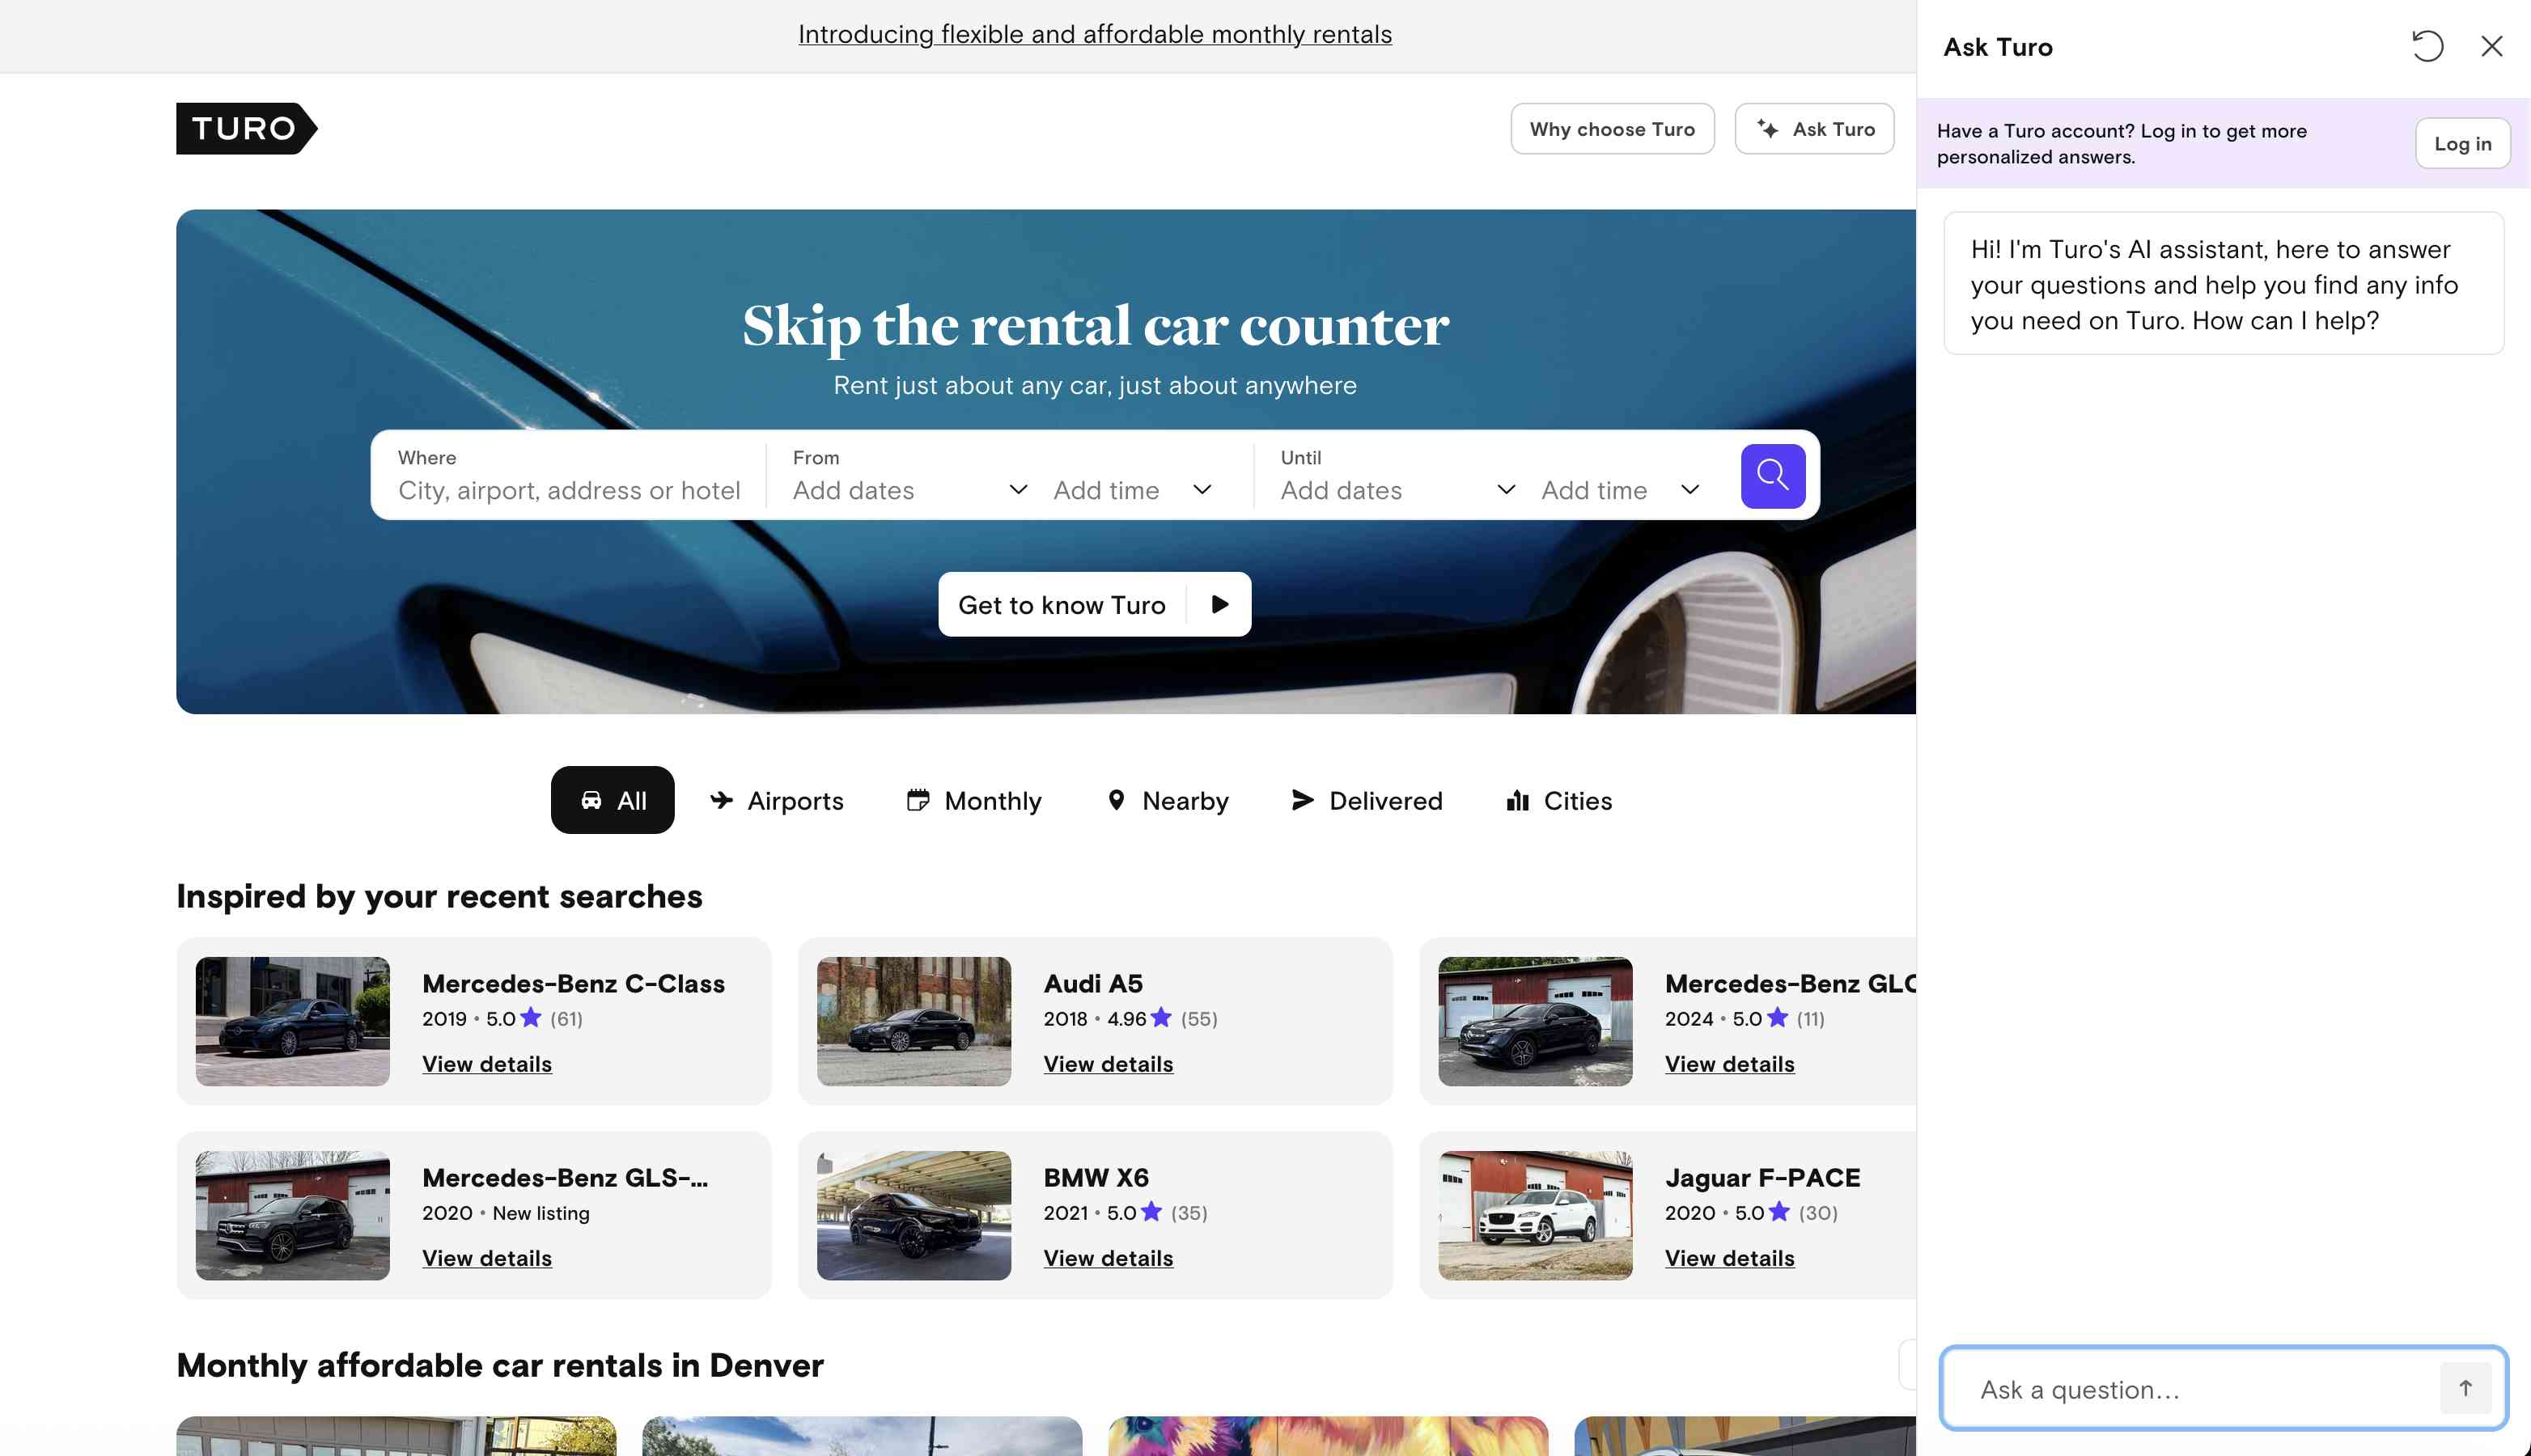Open the Cities tab
The image size is (2531, 1456).
[1558, 800]
